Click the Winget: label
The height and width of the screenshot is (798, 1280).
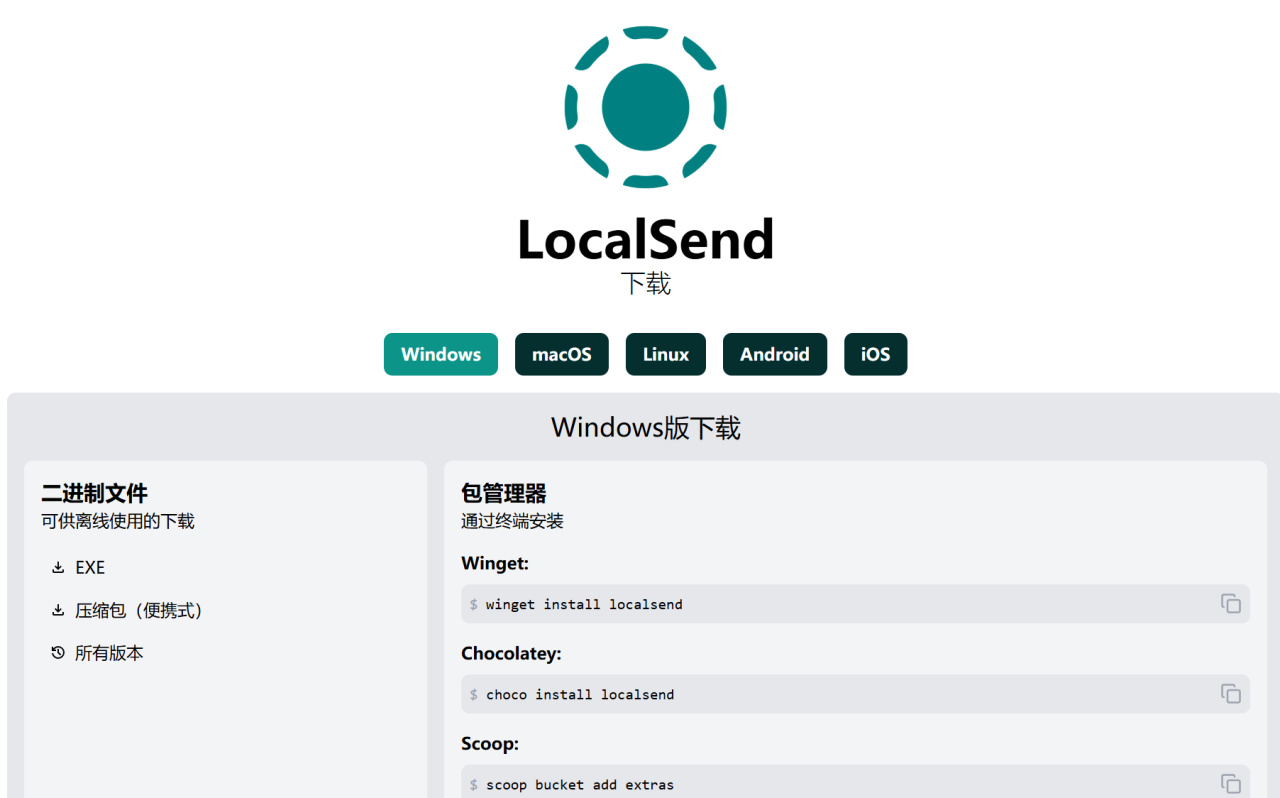495,564
